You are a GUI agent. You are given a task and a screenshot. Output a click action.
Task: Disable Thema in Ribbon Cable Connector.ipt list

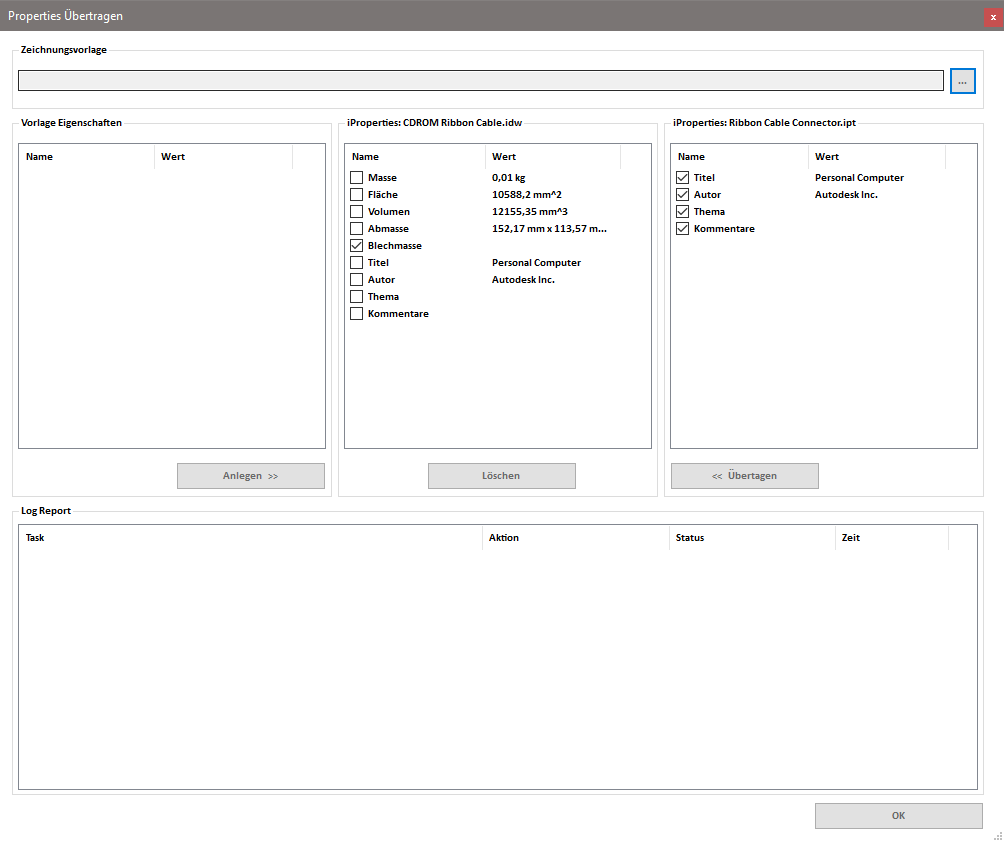click(x=683, y=212)
